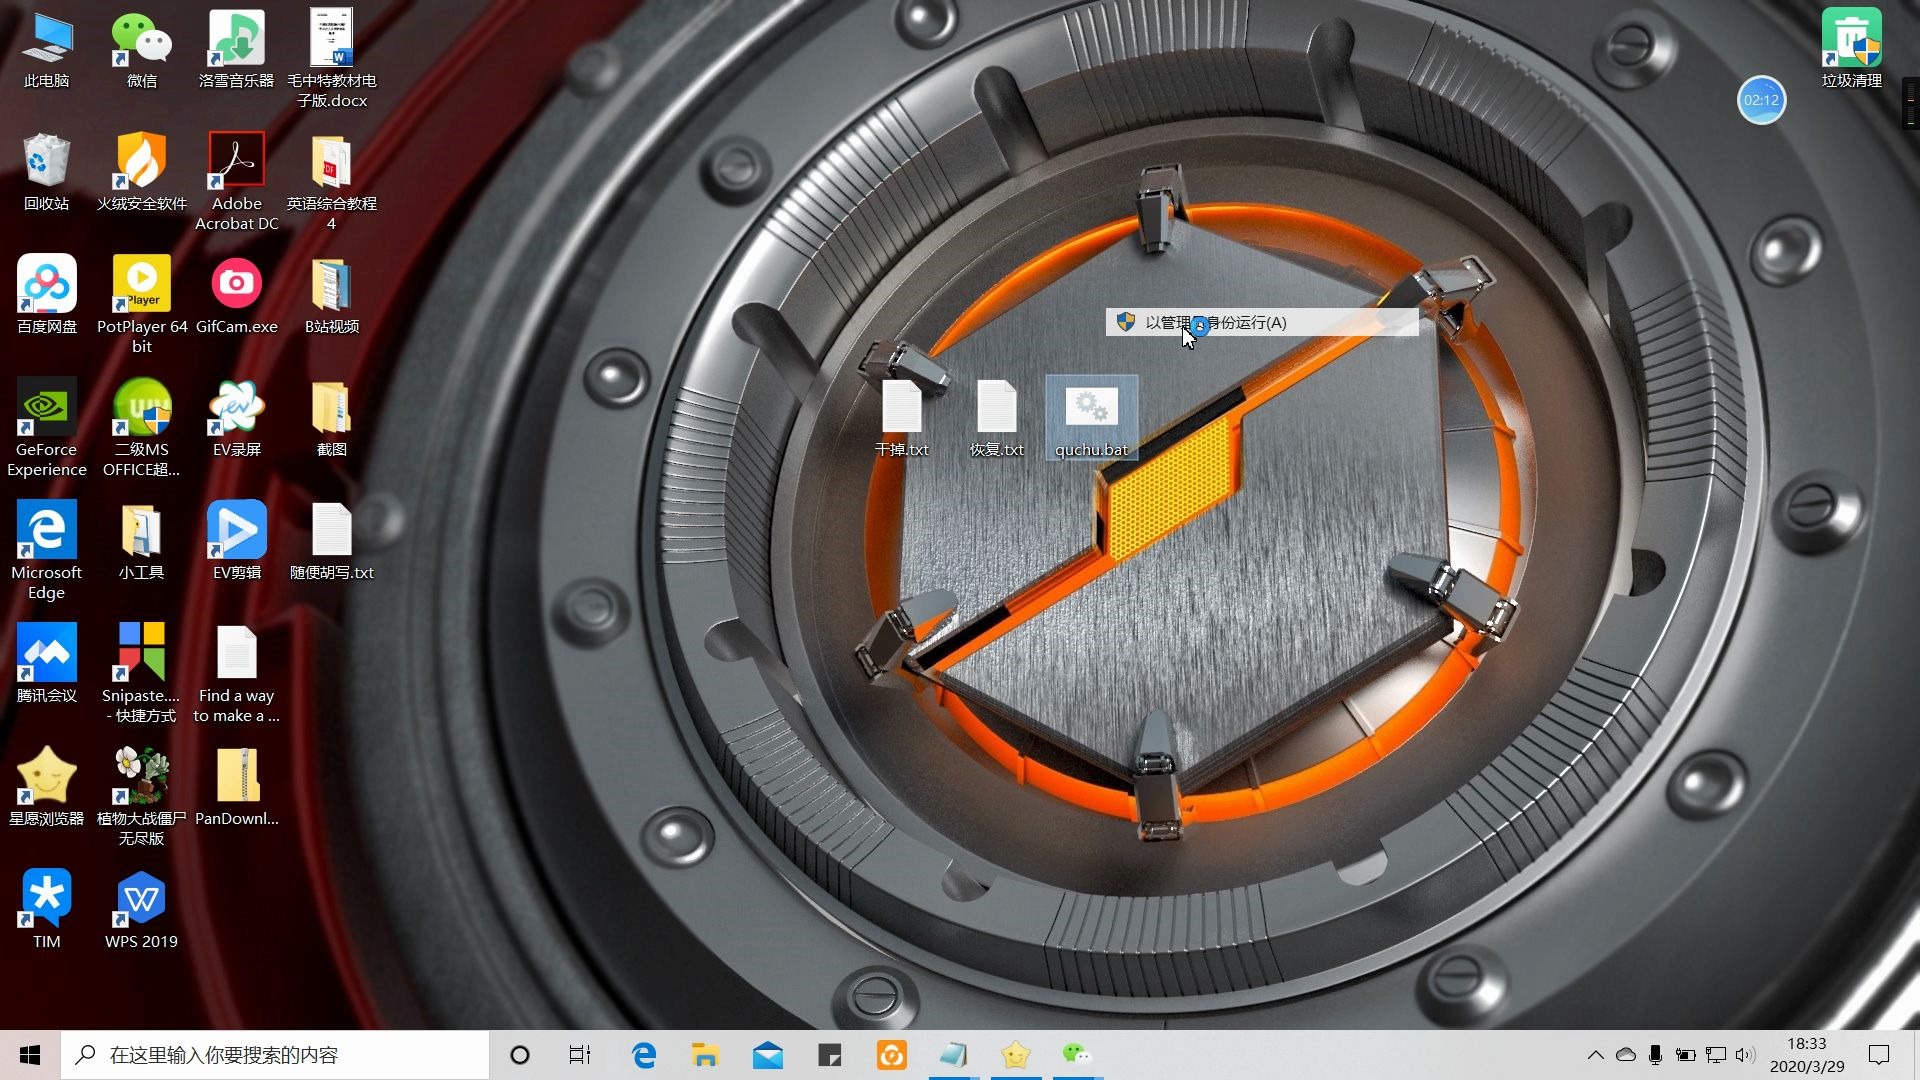1920x1080 pixels.
Task: Open the notification action center button
Action: [x=1879, y=1055]
